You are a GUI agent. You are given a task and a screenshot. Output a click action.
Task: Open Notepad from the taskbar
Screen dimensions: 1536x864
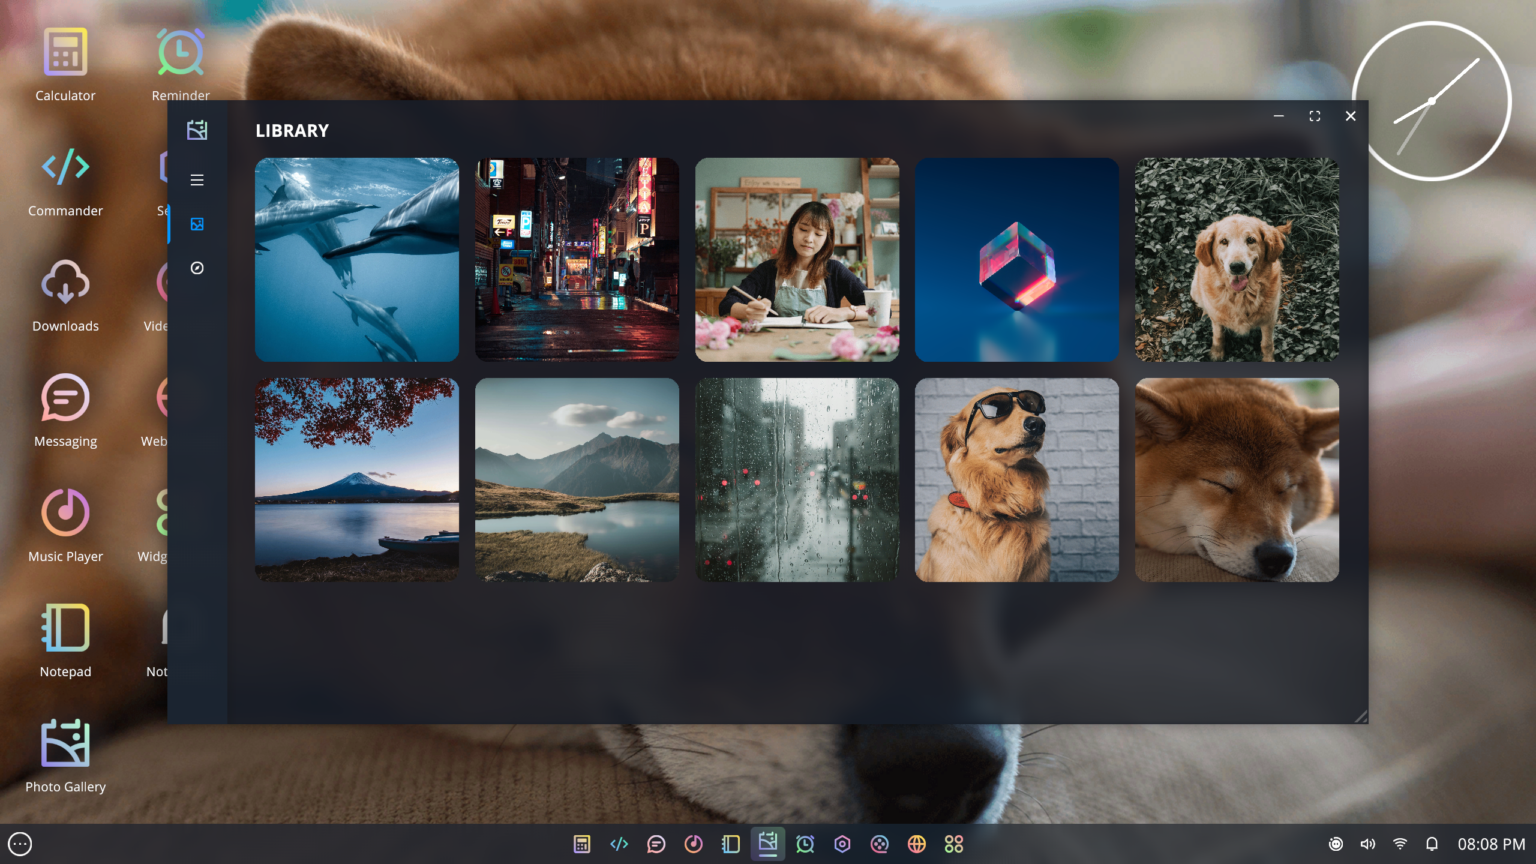(730, 844)
